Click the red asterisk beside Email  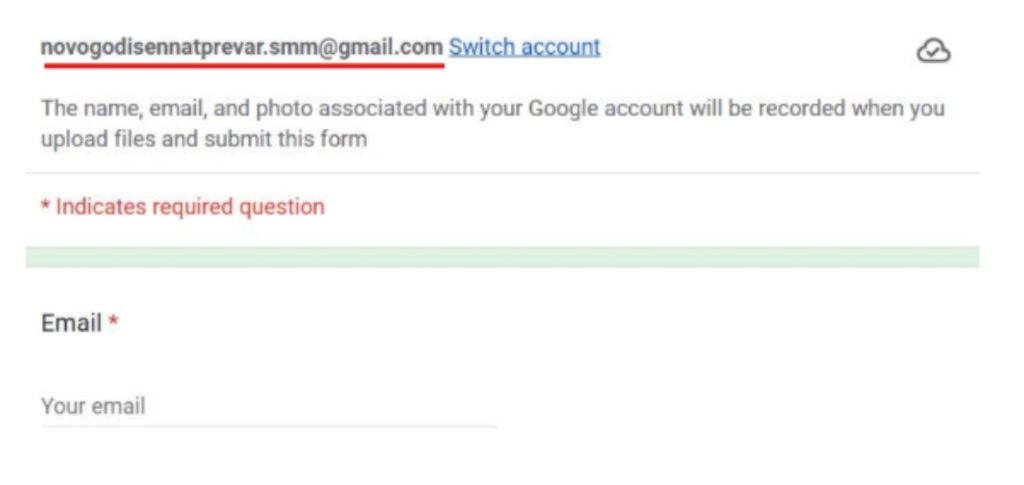pos(114,322)
